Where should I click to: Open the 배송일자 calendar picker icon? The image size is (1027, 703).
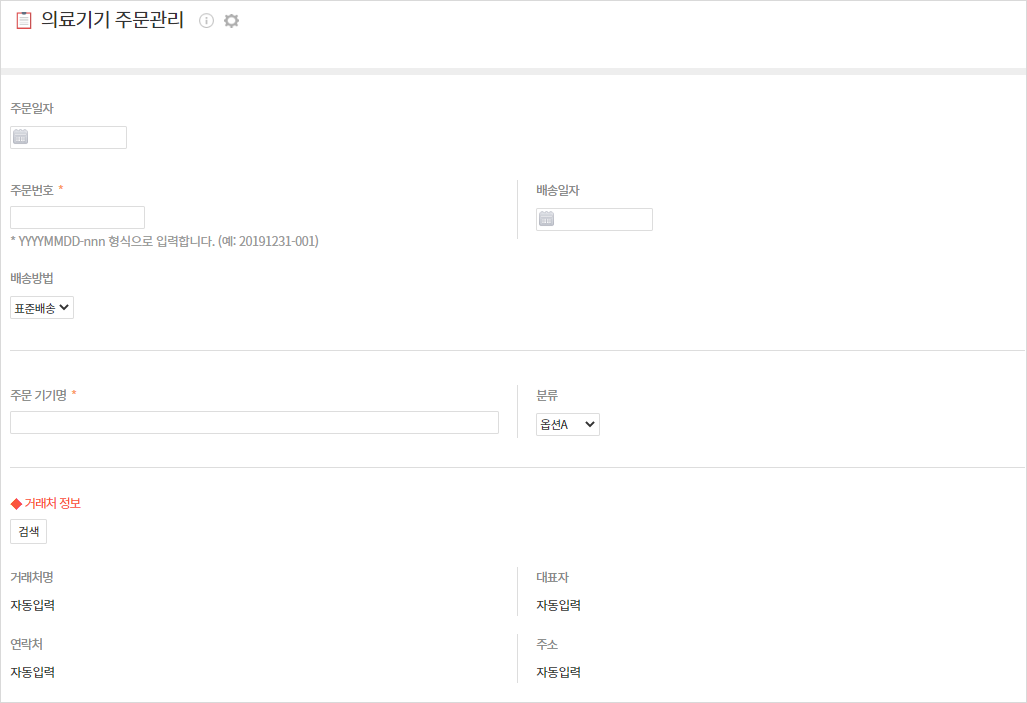point(547,220)
